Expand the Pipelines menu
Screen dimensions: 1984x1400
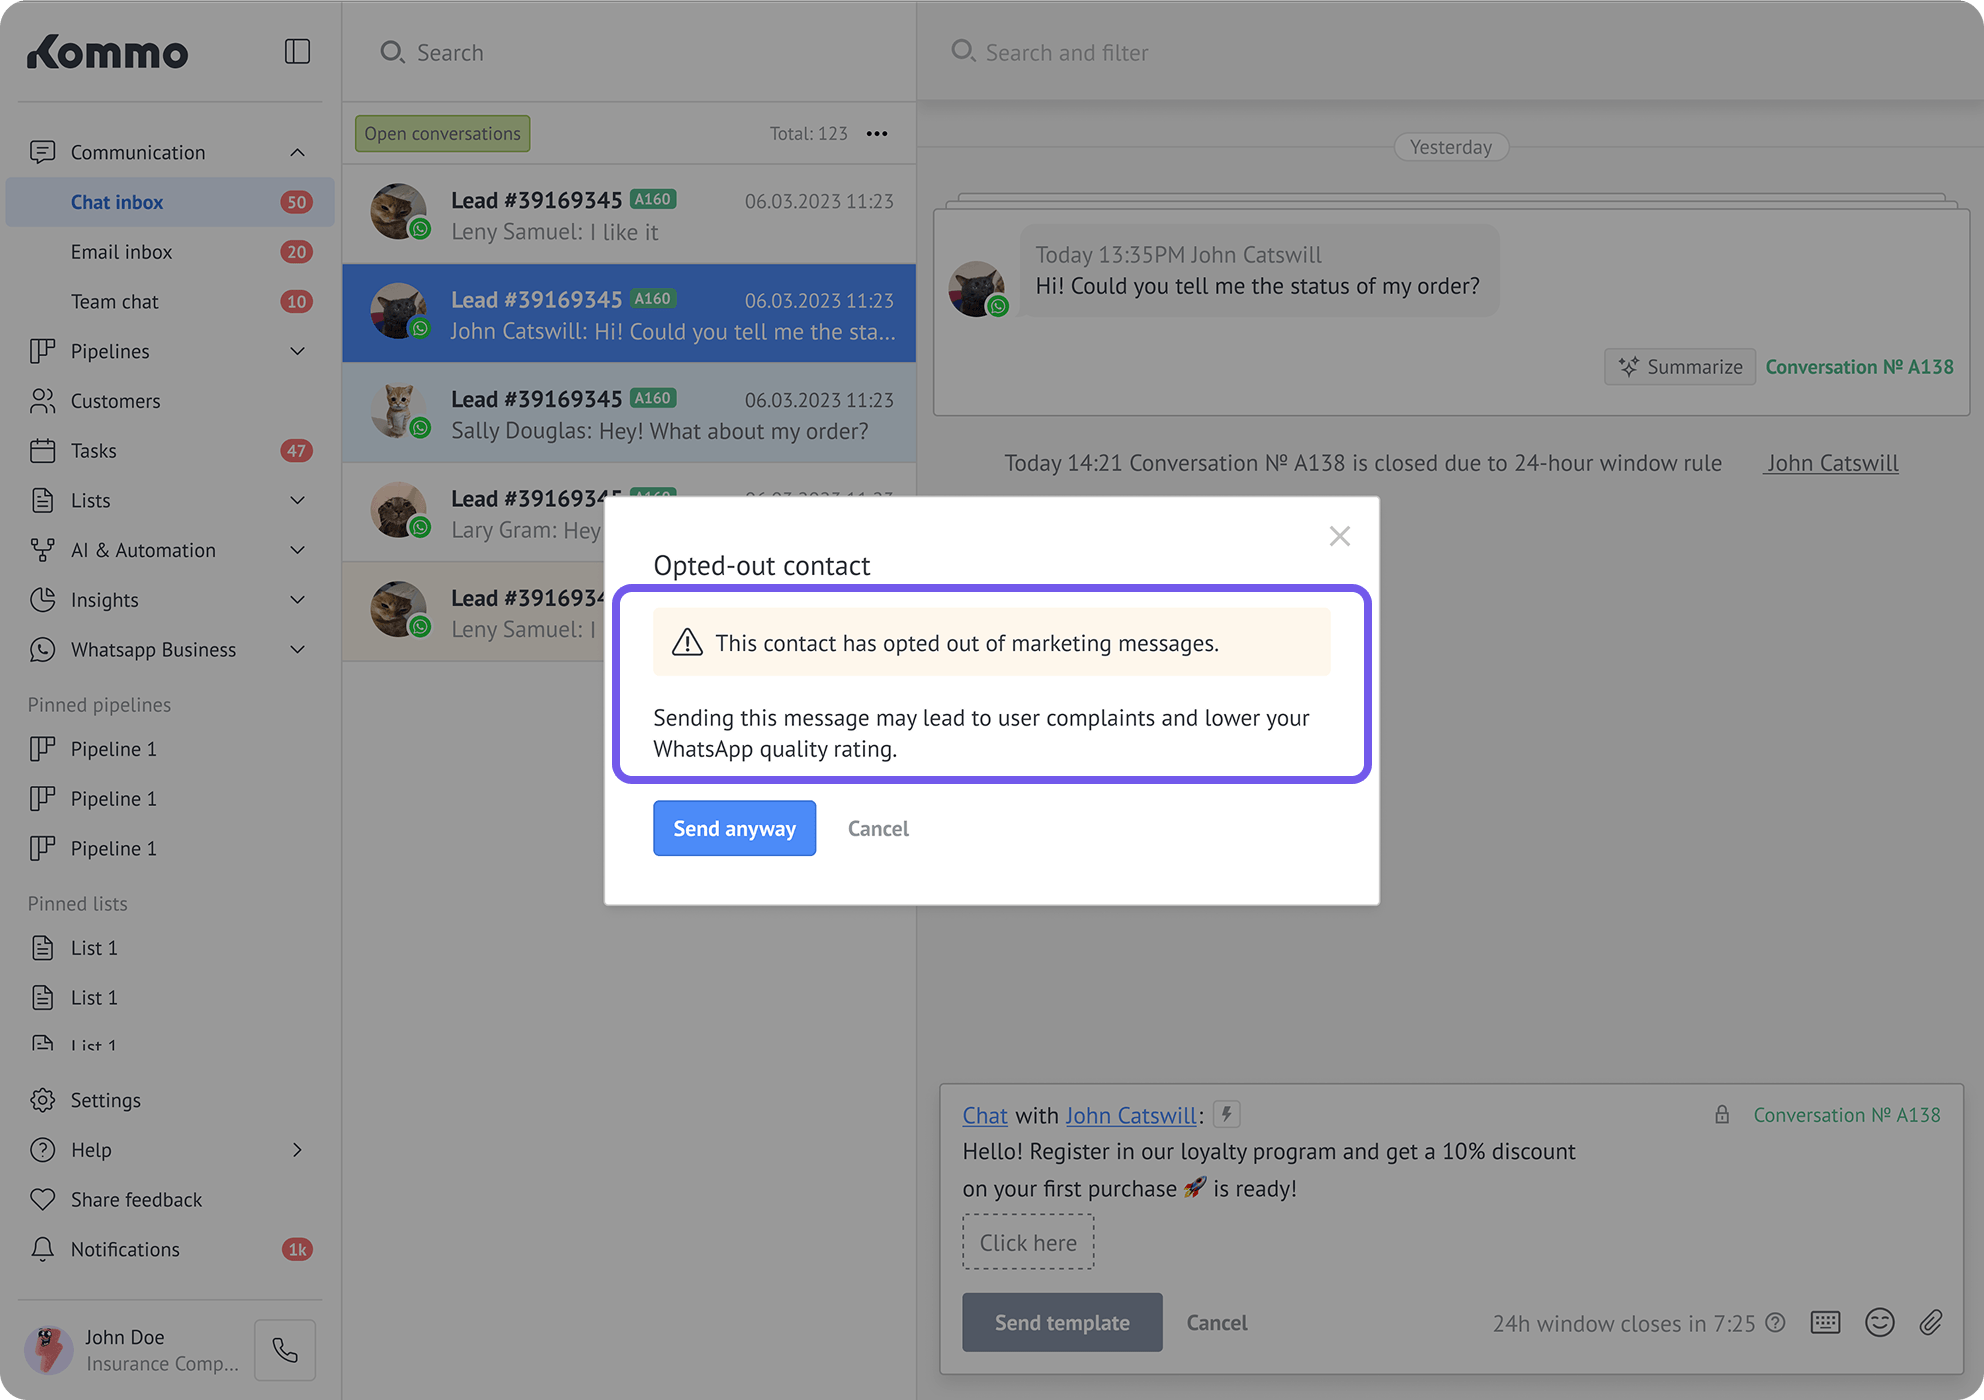tap(297, 351)
